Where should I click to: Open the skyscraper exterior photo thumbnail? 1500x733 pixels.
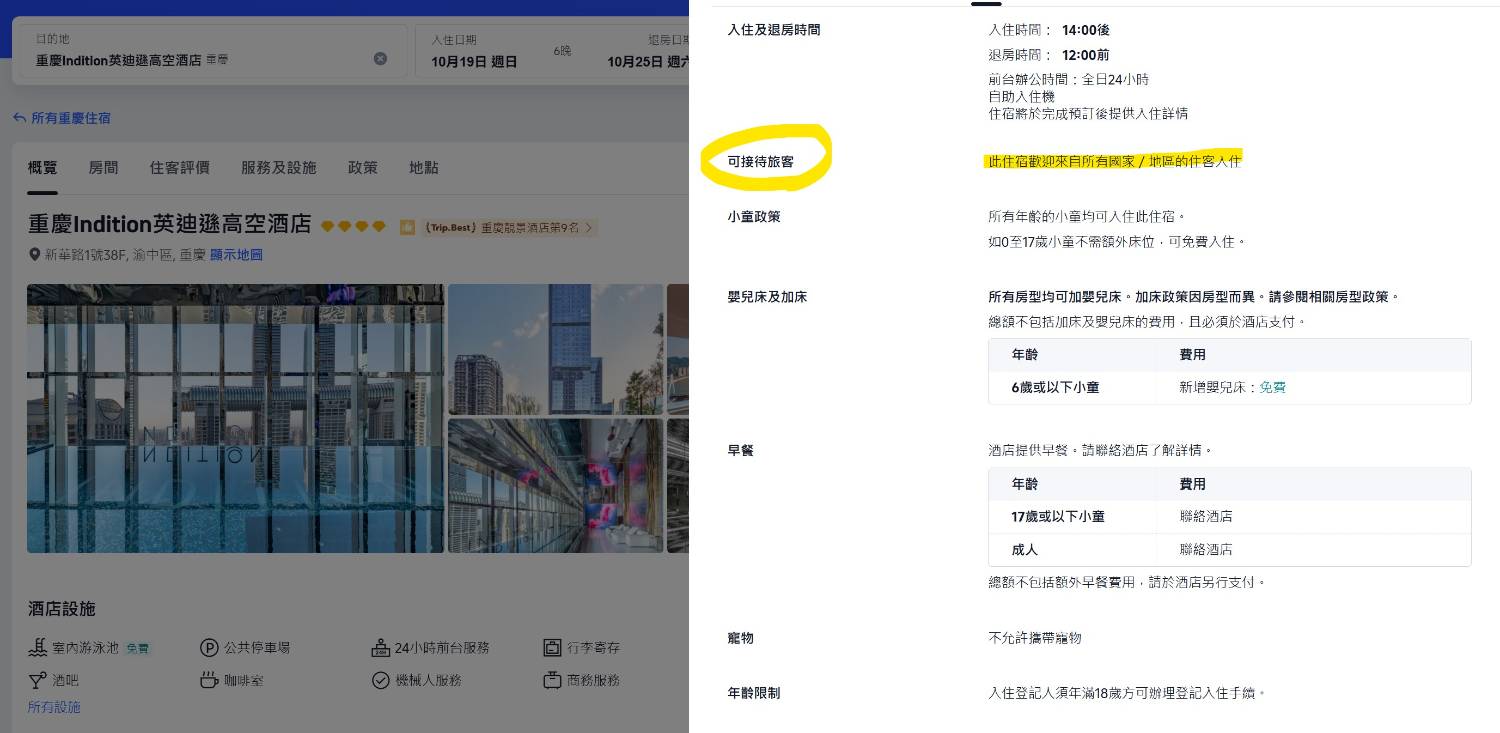tap(556, 349)
